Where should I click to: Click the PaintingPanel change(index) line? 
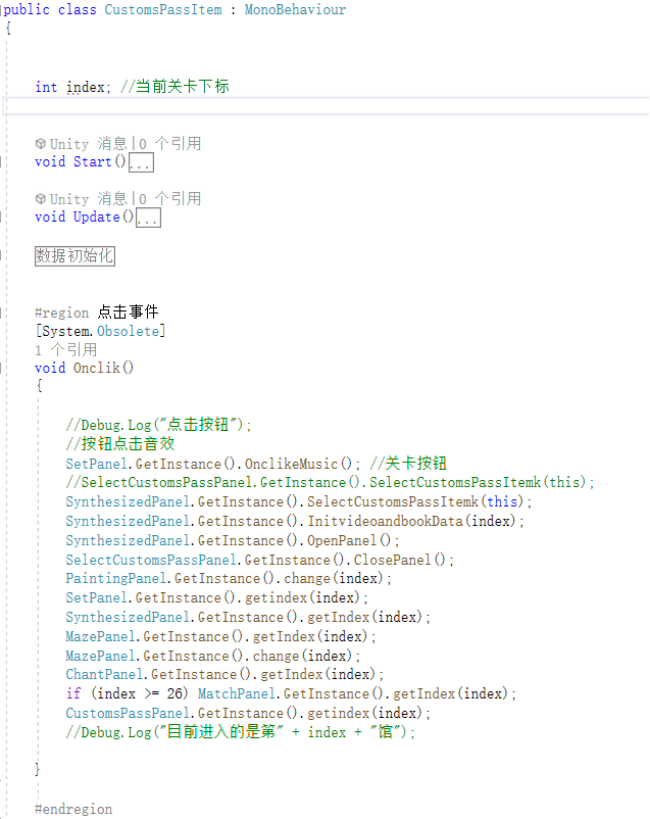click(228, 579)
